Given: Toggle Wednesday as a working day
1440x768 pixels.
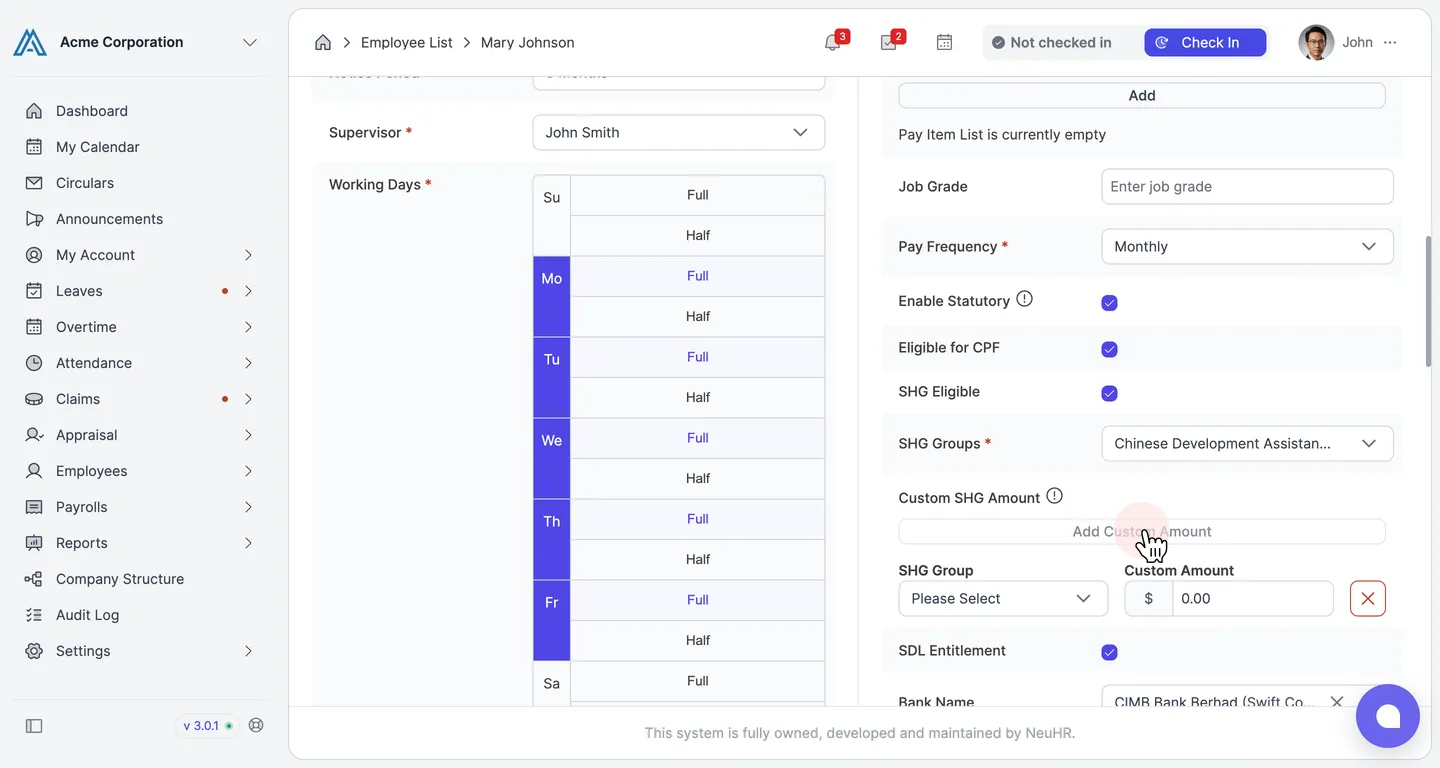Looking at the screenshot, I should coord(552,458).
